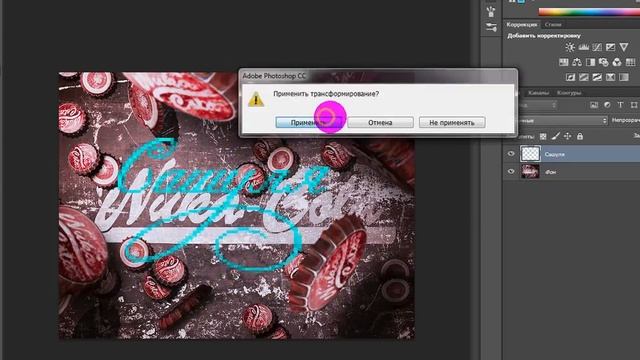Add an Invert adjustment layer
The width and height of the screenshot is (640, 360).
[570, 77]
